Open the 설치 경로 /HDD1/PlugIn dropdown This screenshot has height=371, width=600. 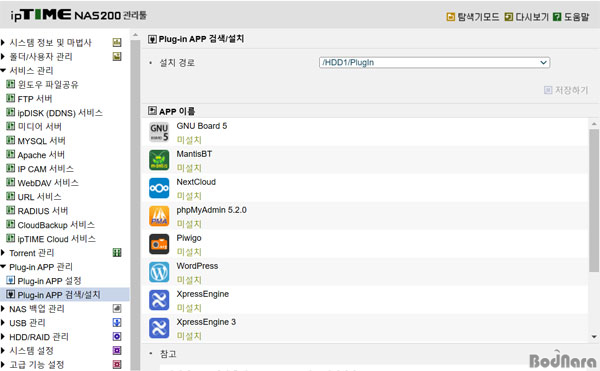(434, 62)
